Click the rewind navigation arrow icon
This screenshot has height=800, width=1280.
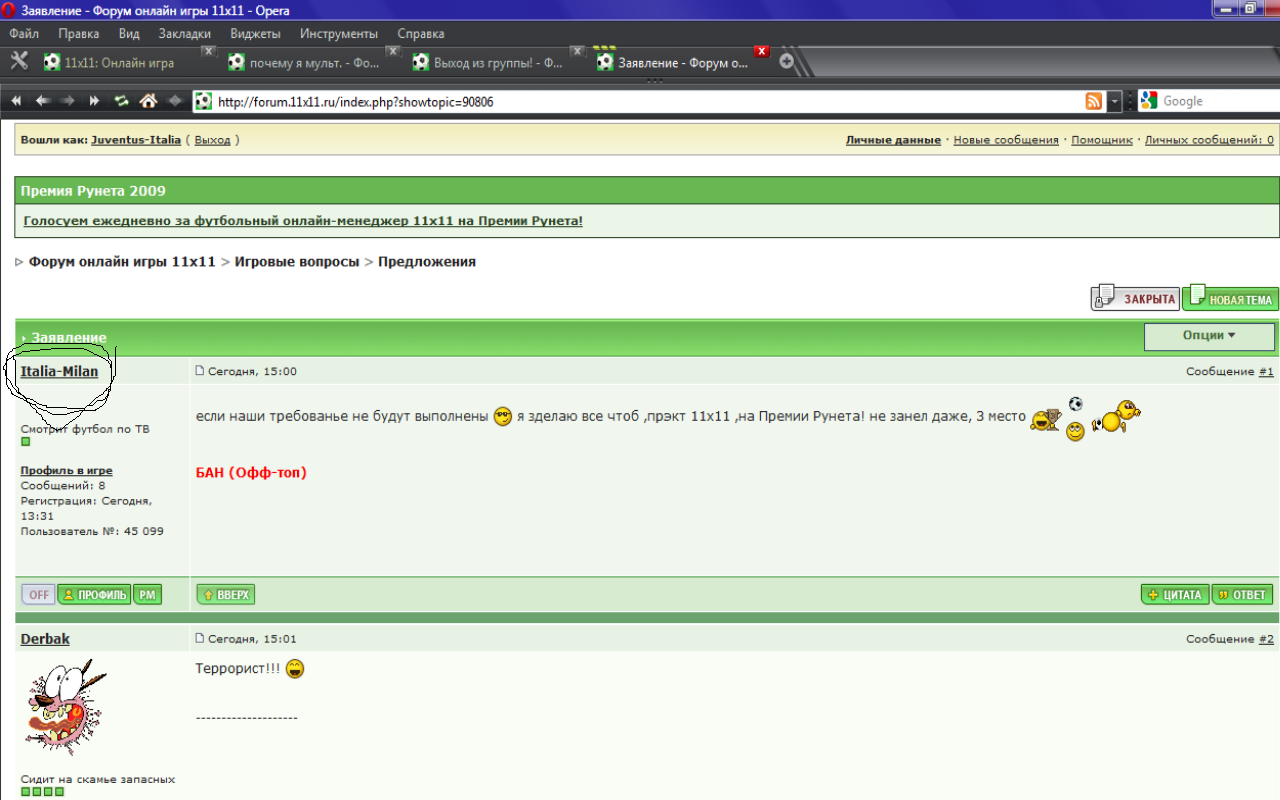(17, 101)
